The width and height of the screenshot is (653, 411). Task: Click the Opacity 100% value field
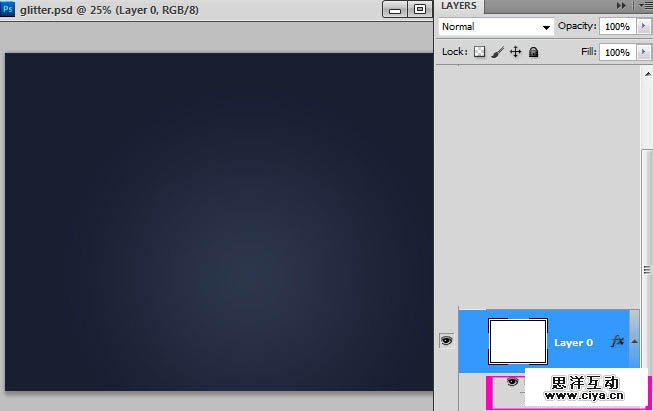[x=616, y=27]
